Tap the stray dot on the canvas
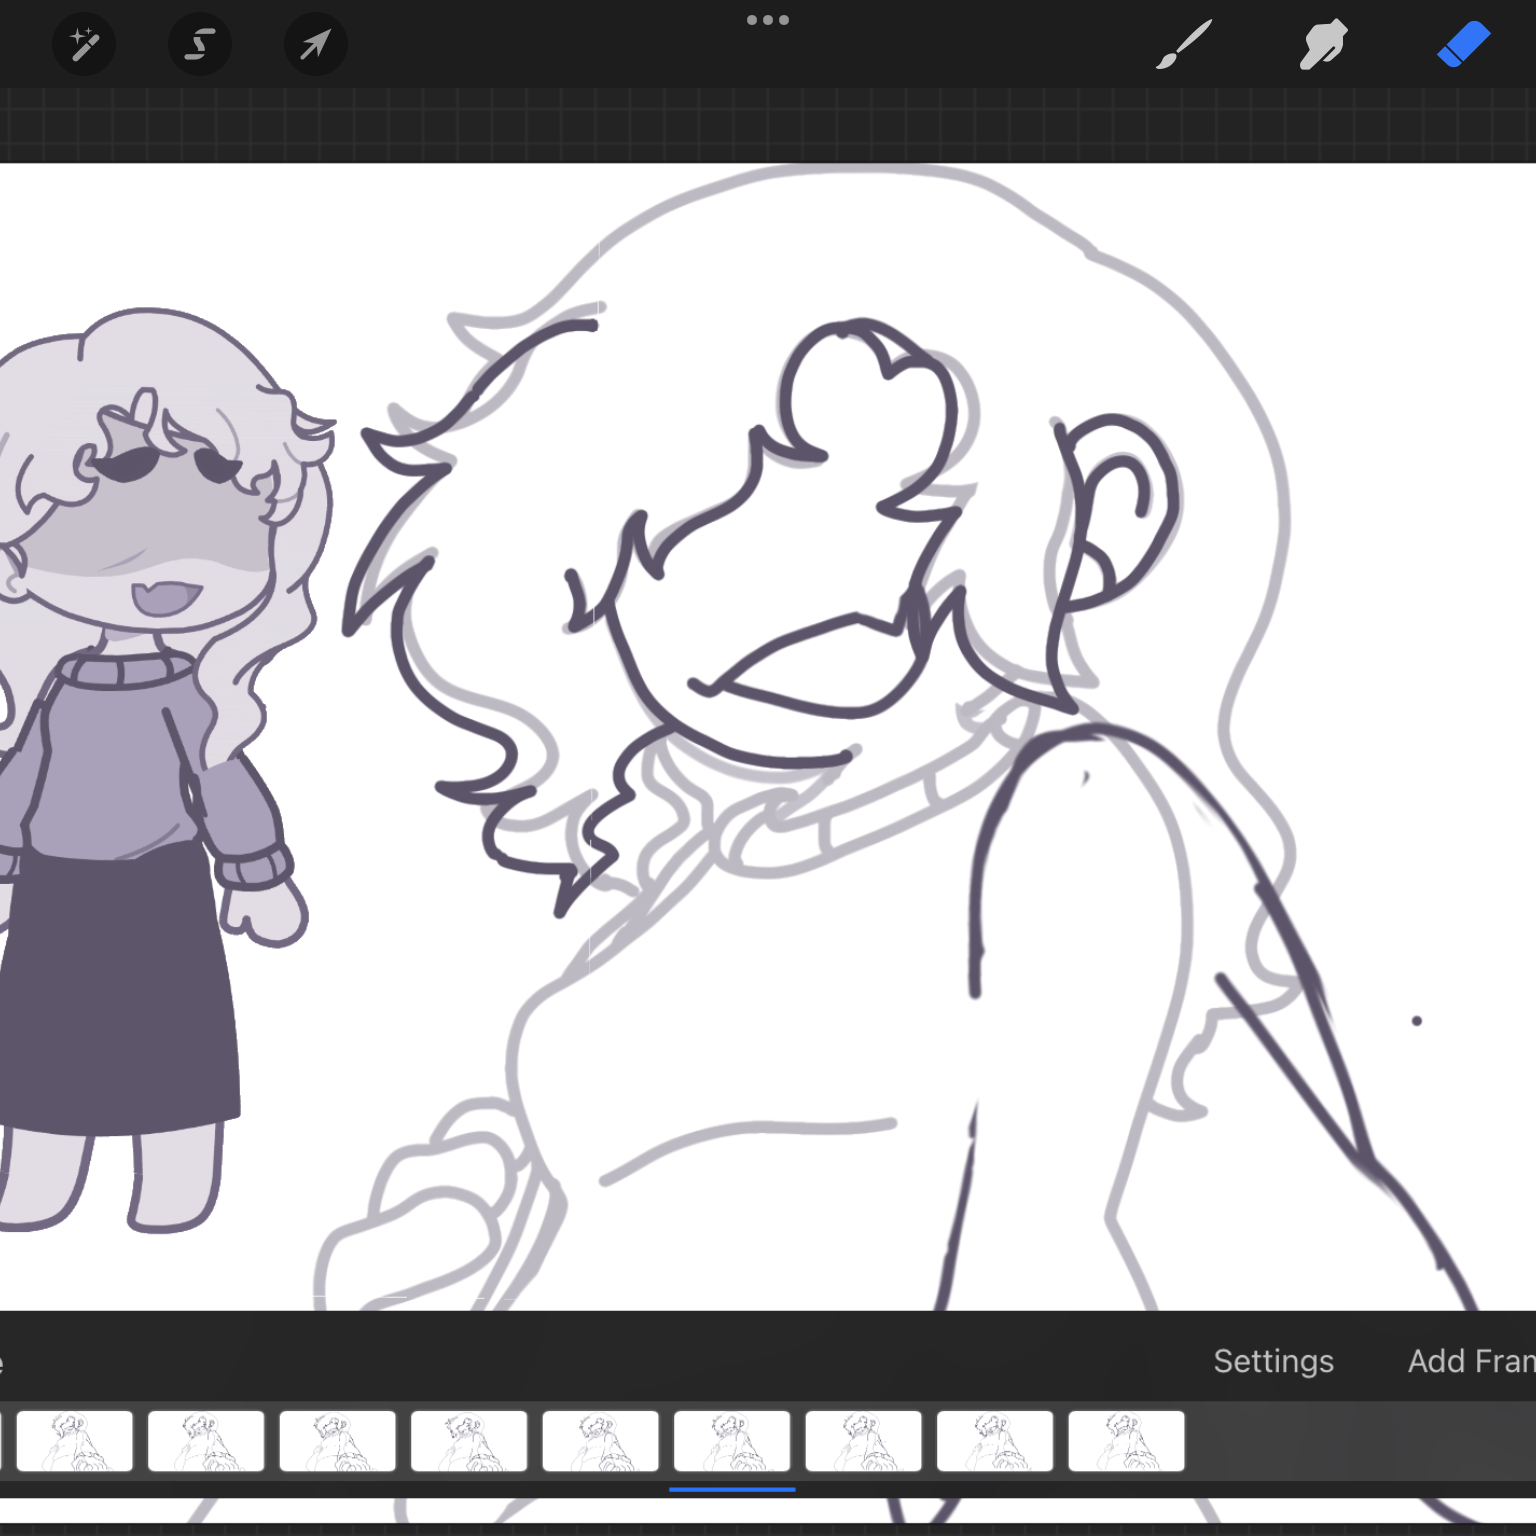This screenshot has height=1536, width=1536. pos(1416,1021)
